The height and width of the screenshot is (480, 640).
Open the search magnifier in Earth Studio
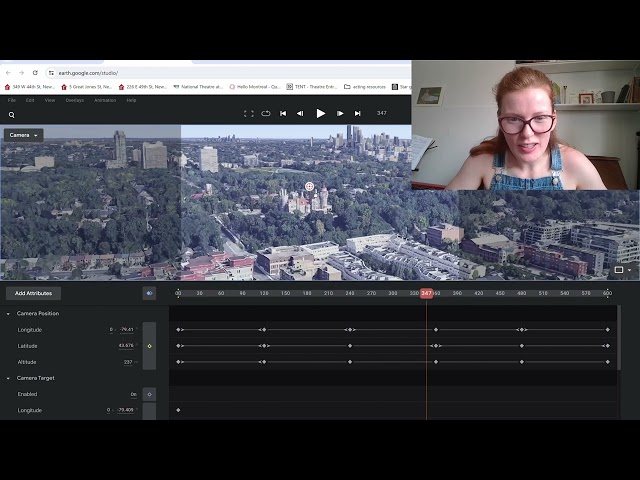pos(11,115)
